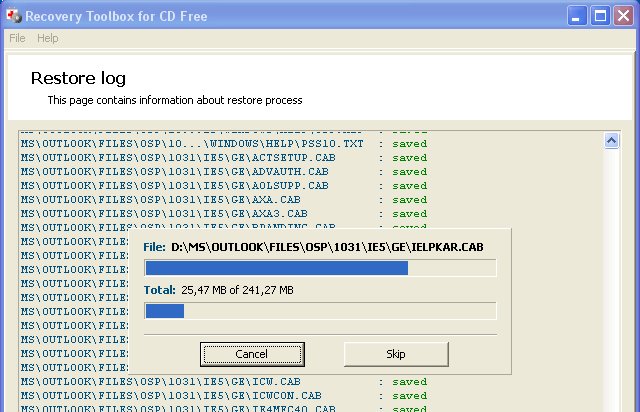Click the current file progress bar
640x412 pixels.
(x=320, y=268)
